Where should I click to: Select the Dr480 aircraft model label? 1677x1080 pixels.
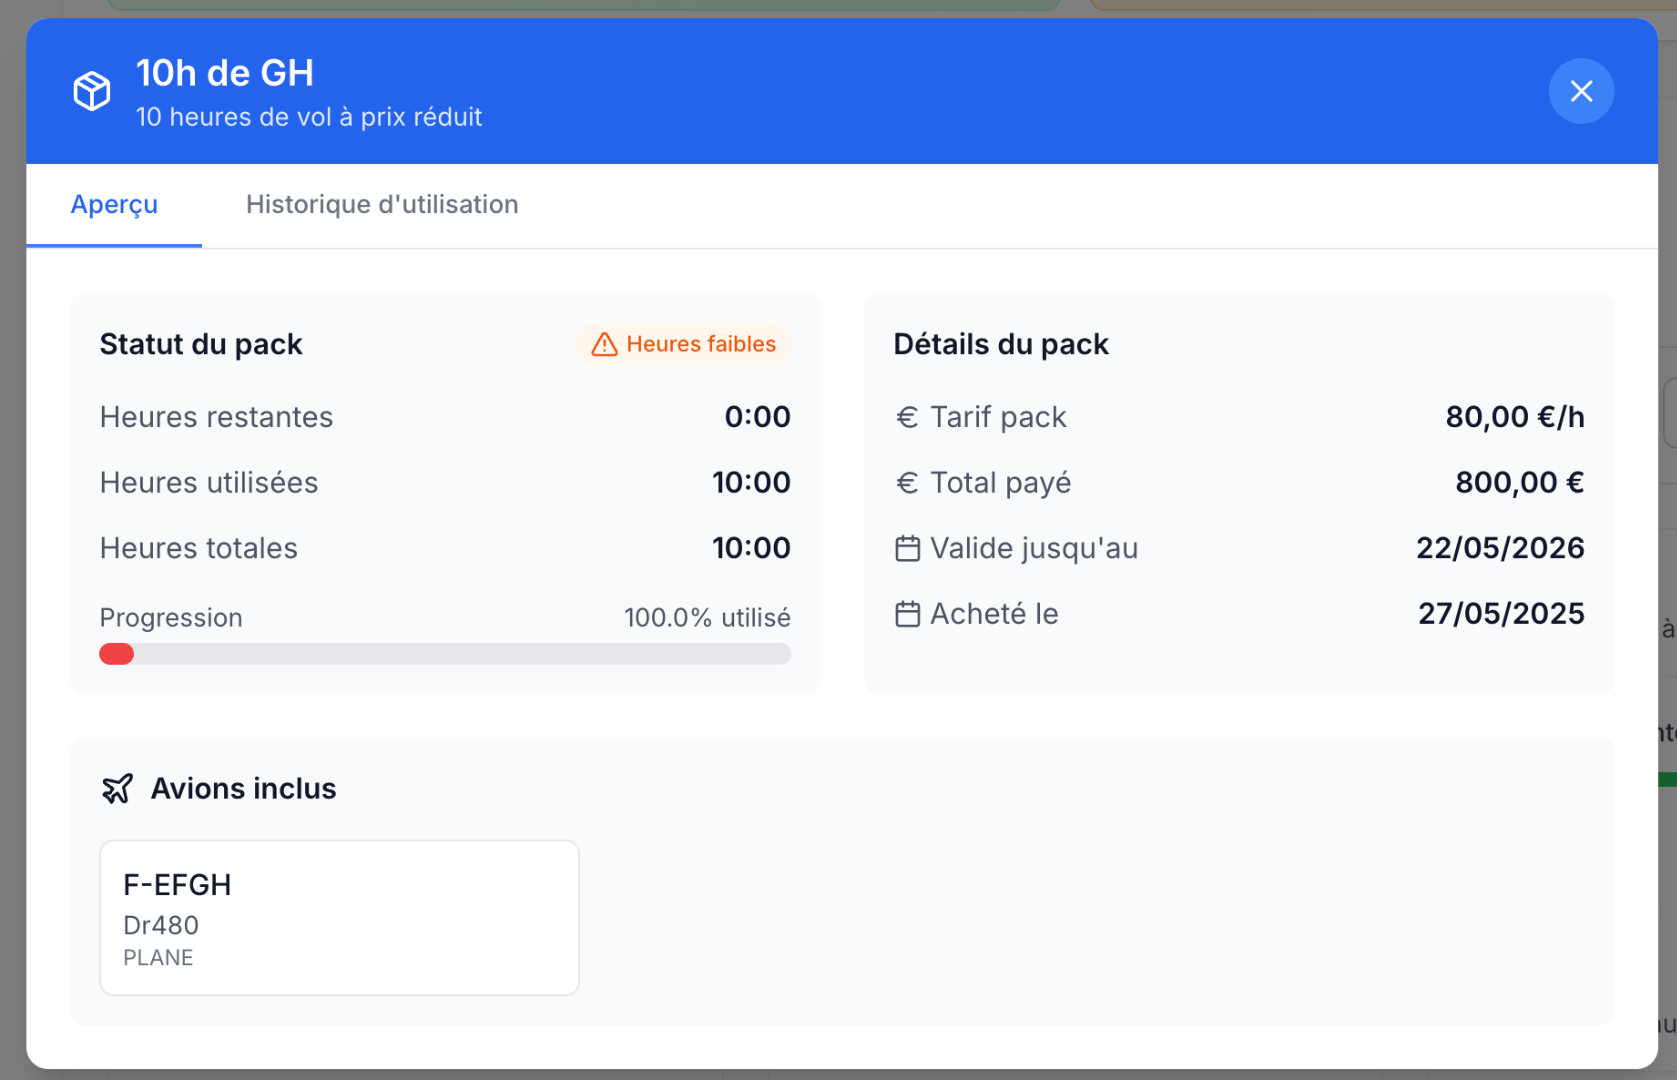[x=160, y=925]
